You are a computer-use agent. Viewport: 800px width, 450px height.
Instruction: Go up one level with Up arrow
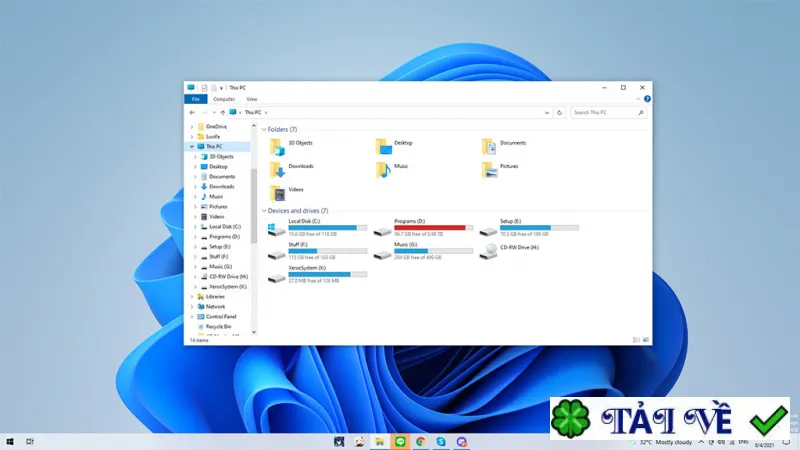pyautogui.click(x=222, y=112)
